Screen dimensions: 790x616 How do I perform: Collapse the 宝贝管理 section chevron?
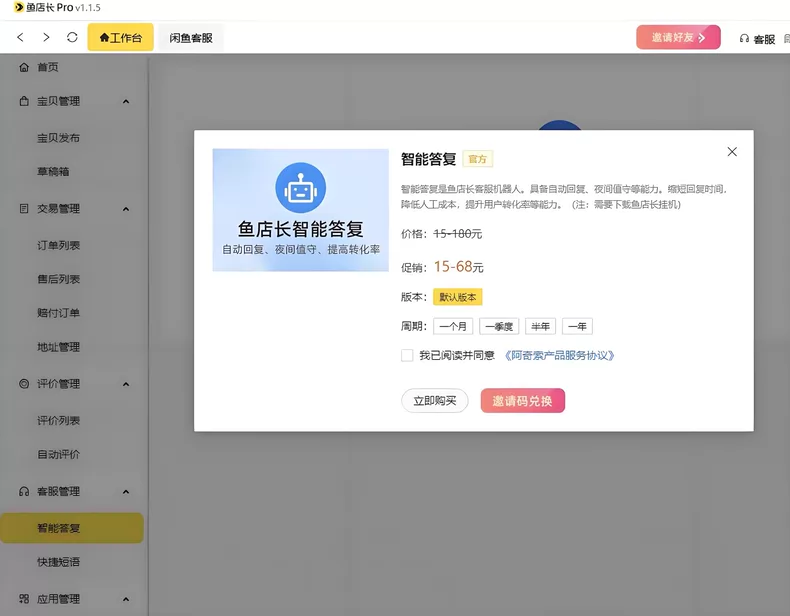[x=126, y=102]
